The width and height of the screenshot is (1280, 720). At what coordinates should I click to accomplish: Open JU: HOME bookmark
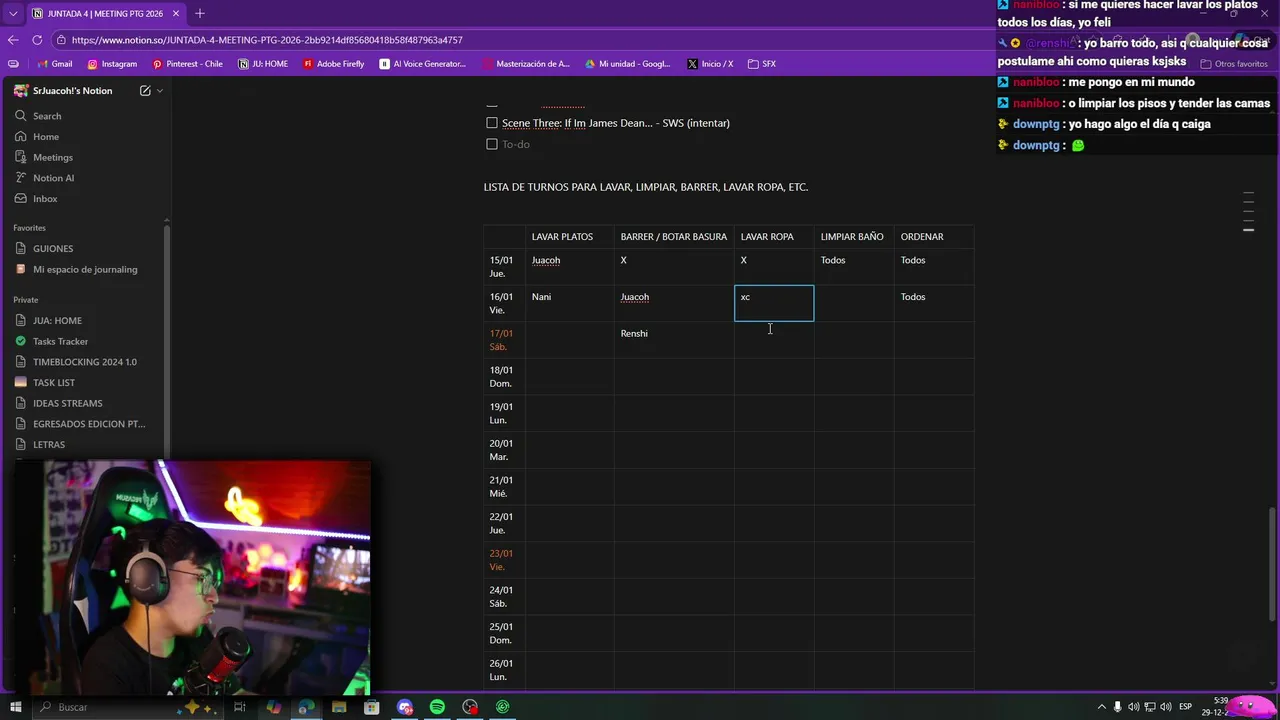[x=263, y=64]
